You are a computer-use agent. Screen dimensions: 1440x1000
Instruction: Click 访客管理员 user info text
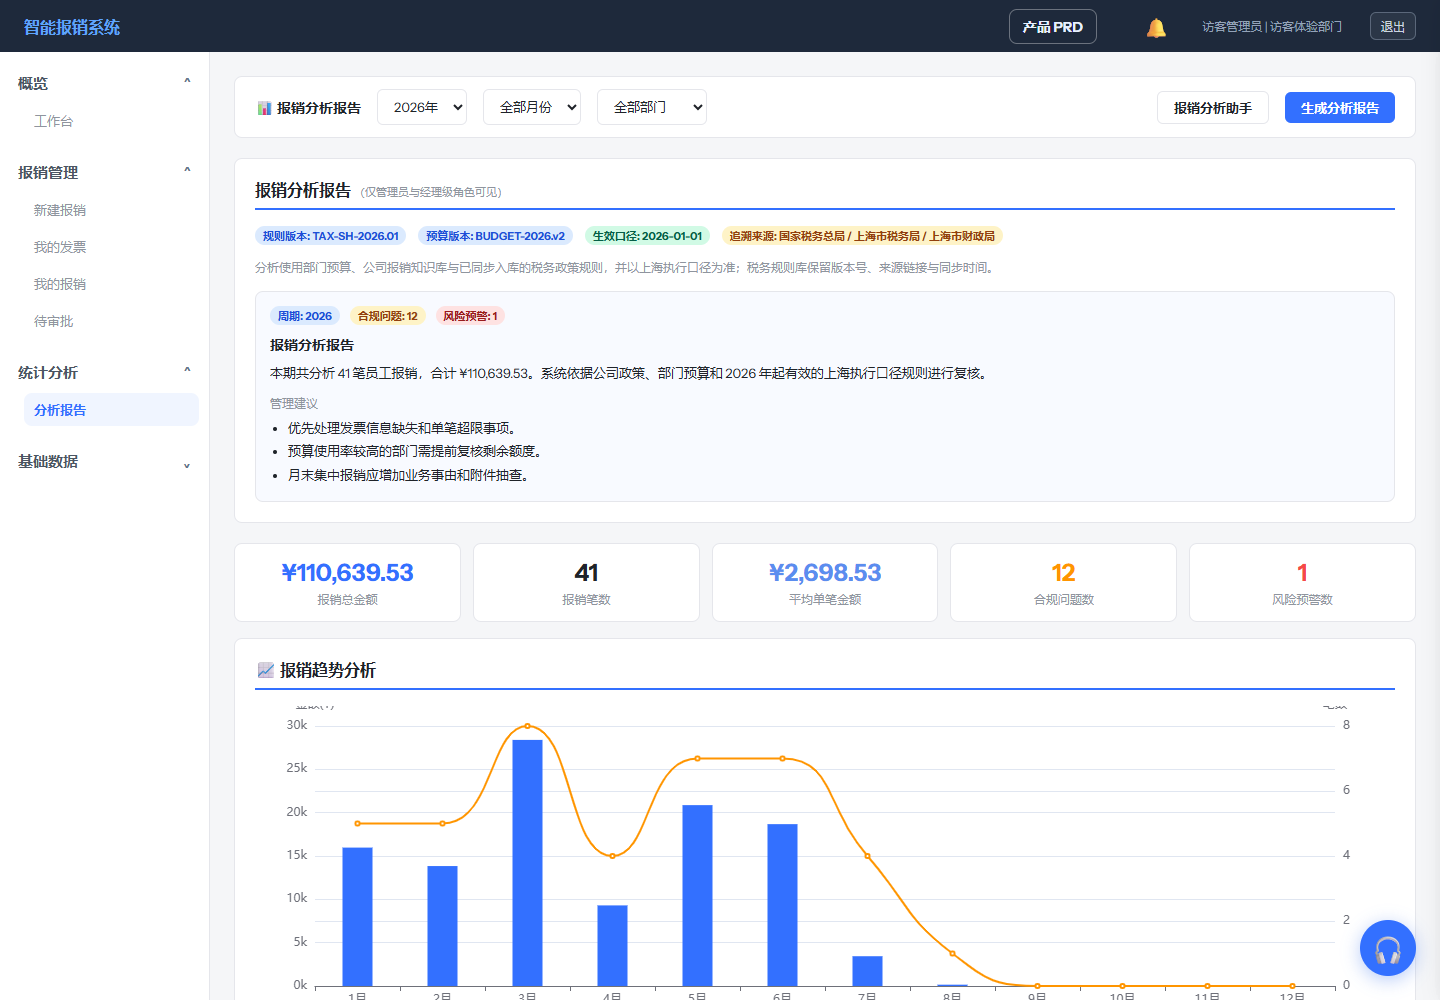(x=1272, y=27)
